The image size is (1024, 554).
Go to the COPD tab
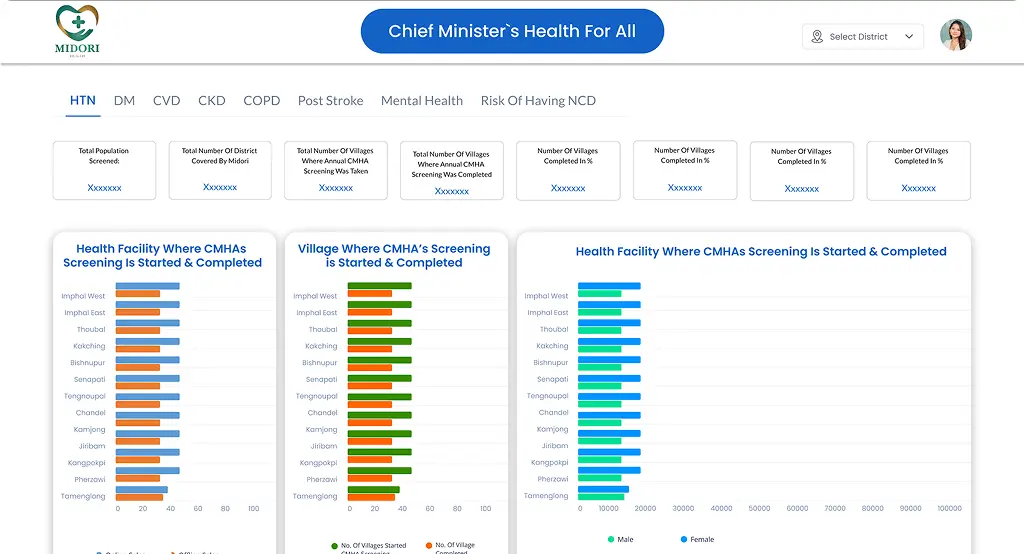tap(261, 101)
